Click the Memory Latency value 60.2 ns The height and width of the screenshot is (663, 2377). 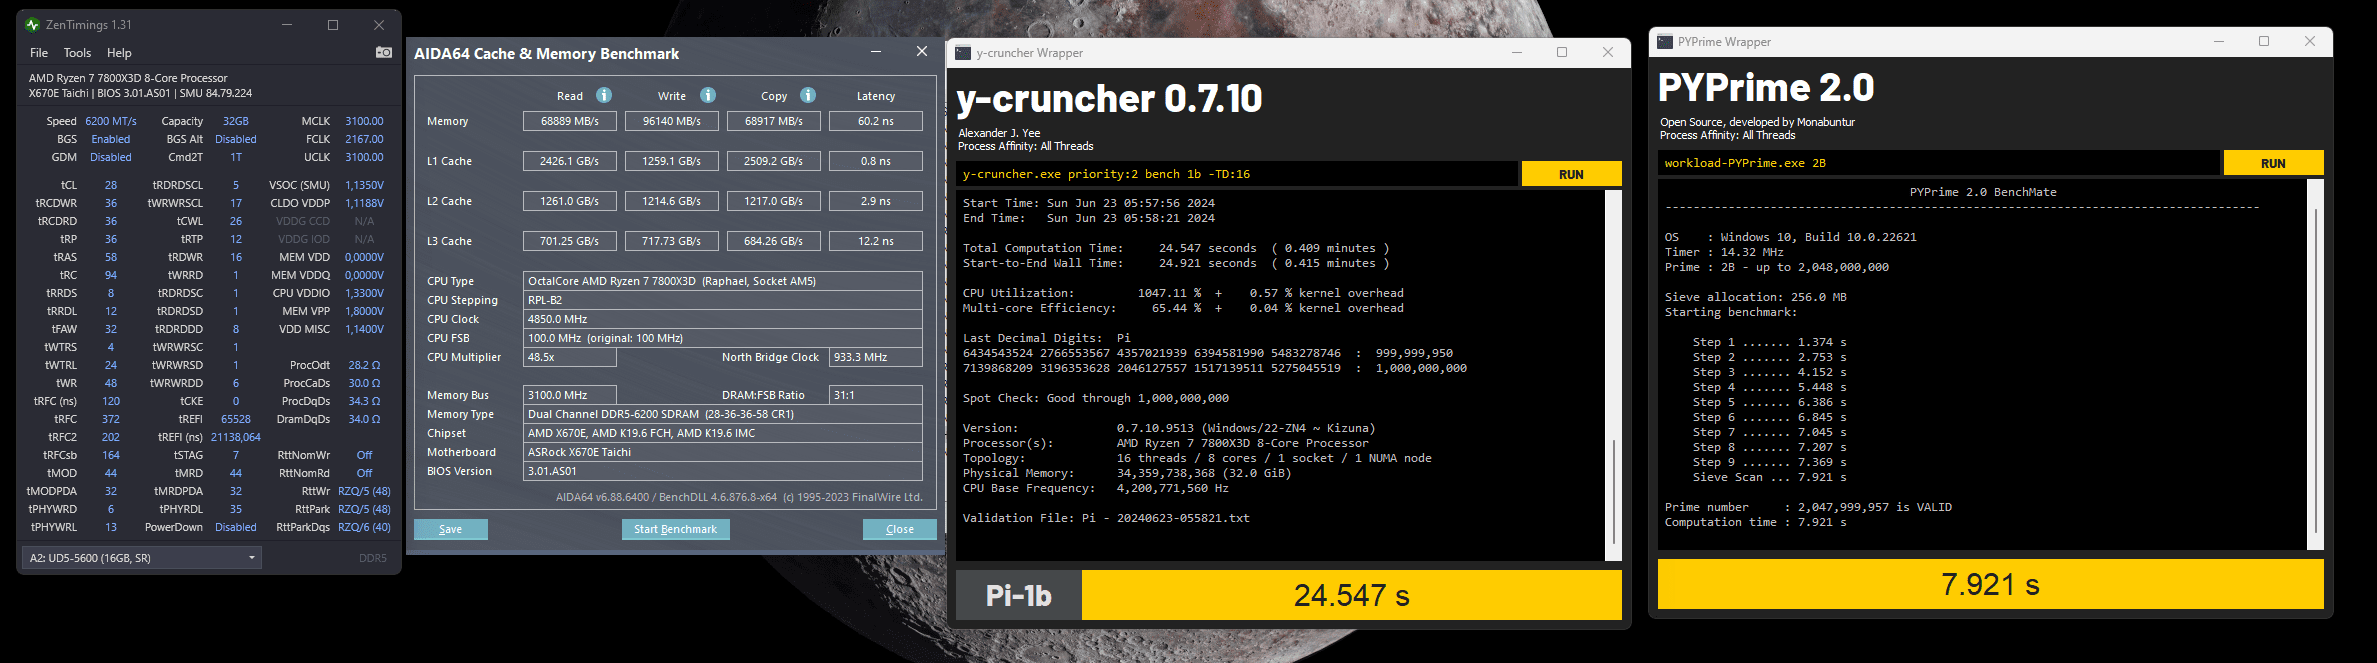[876, 121]
